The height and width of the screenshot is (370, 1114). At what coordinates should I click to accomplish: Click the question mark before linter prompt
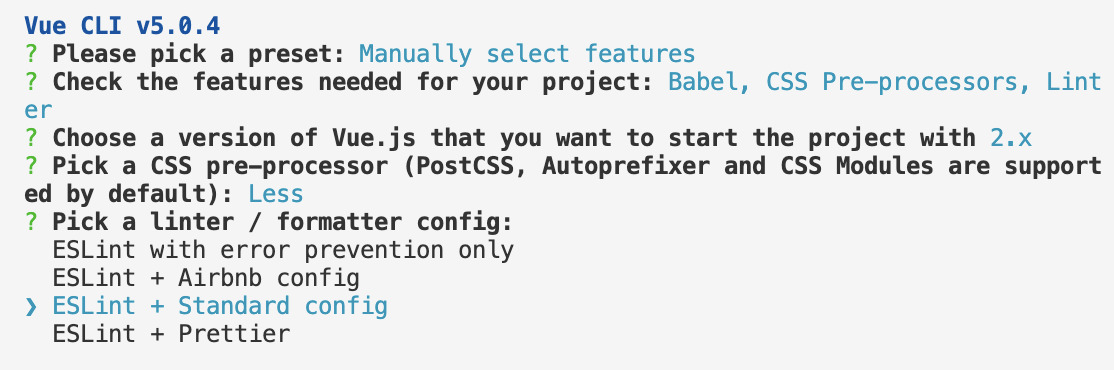pos(31,222)
